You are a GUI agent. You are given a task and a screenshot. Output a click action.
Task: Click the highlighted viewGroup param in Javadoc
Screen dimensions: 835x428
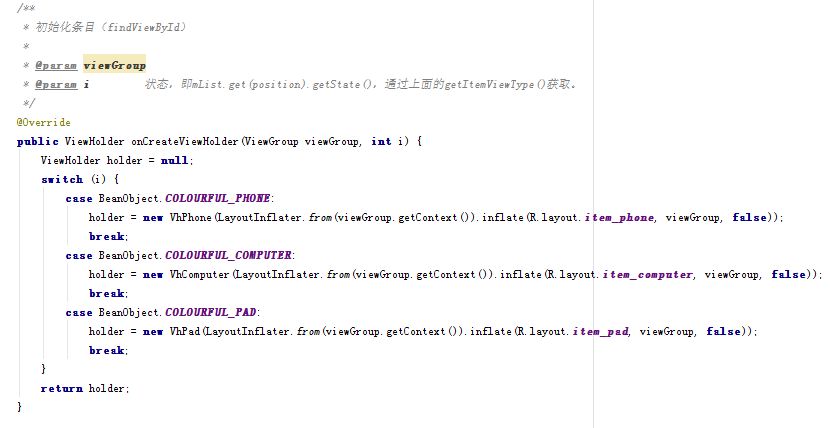(114, 65)
